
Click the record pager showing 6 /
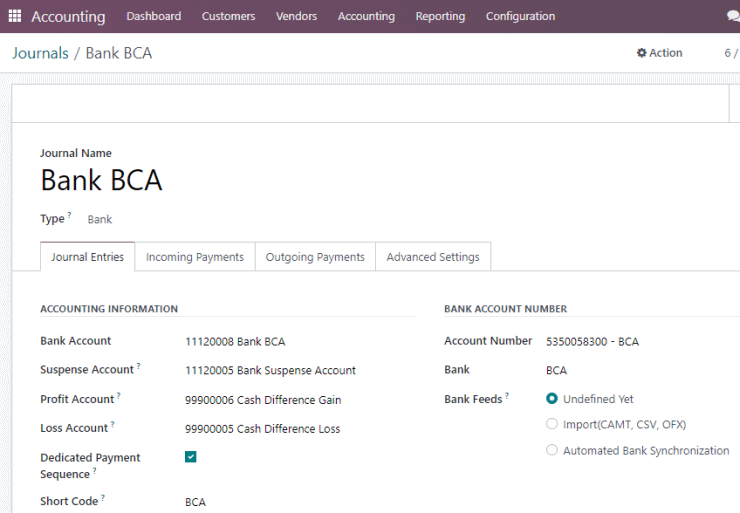[732, 53]
